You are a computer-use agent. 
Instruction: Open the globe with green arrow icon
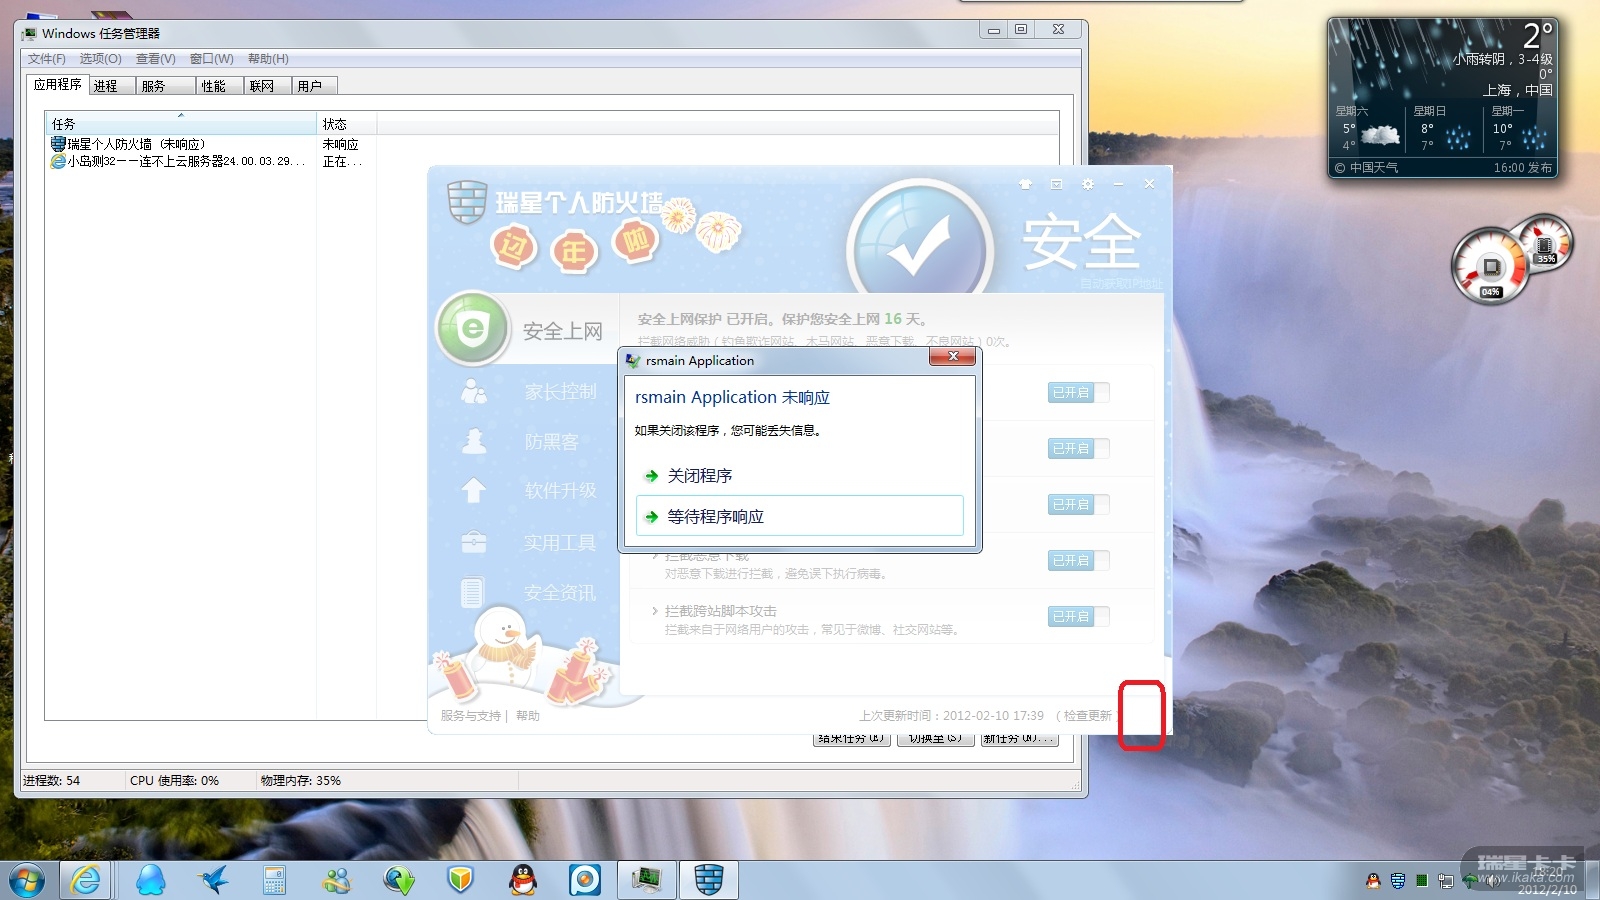(399, 880)
